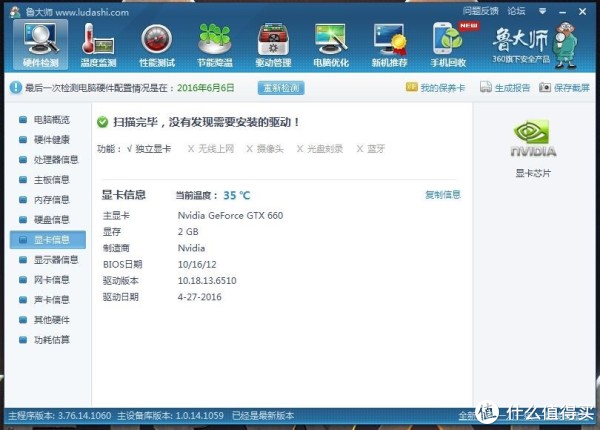Screen dimensions: 600x430
Task: Select 内存信息 in the sidebar
Action: [48, 200]
